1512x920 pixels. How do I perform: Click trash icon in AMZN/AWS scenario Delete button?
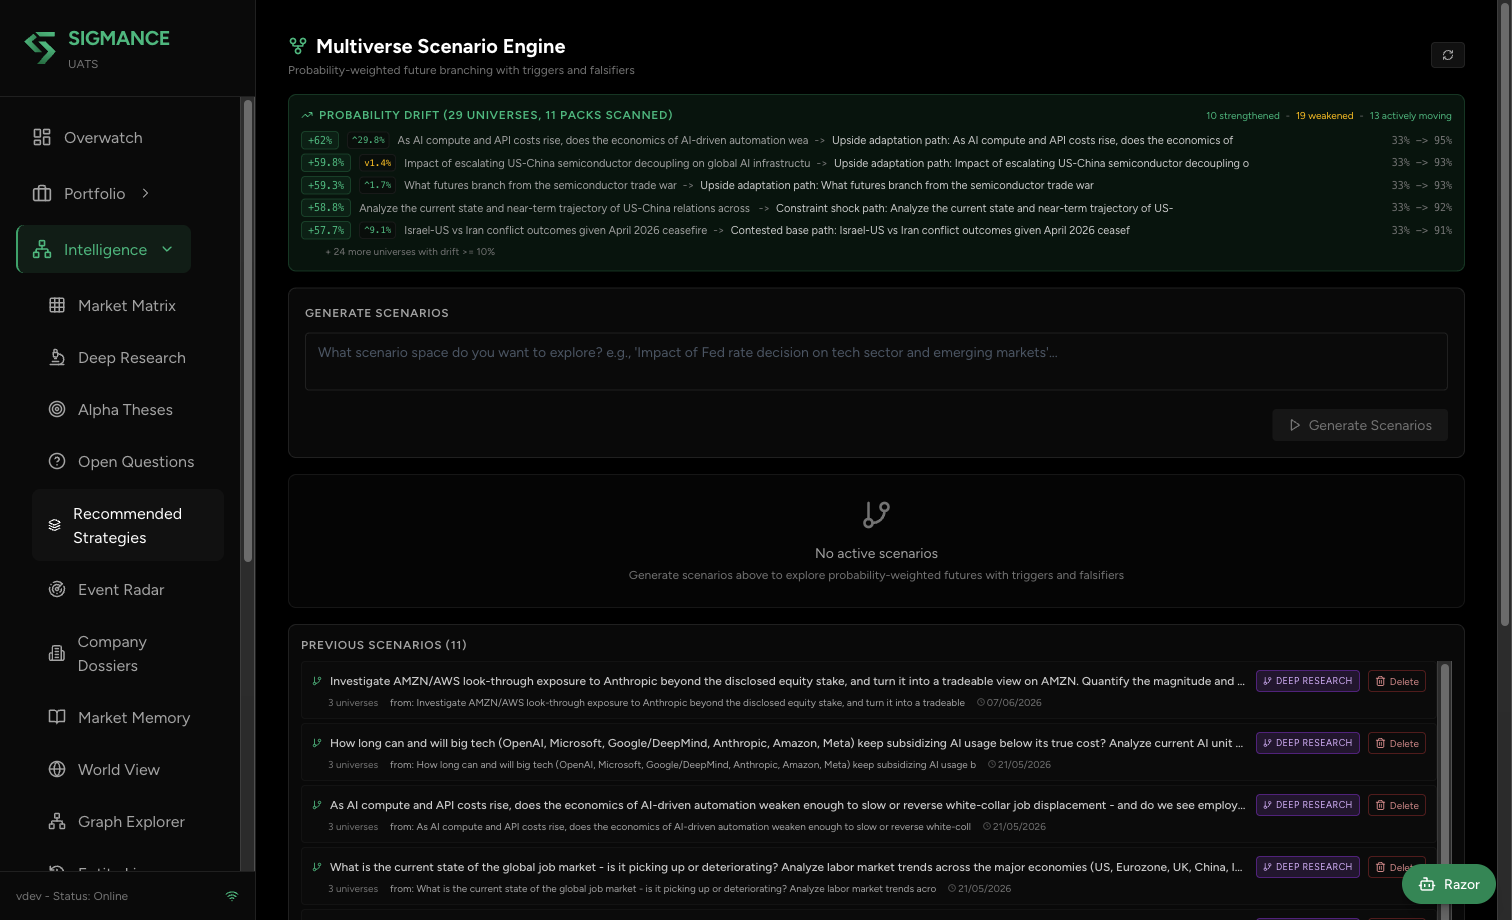pos(1380,681)
